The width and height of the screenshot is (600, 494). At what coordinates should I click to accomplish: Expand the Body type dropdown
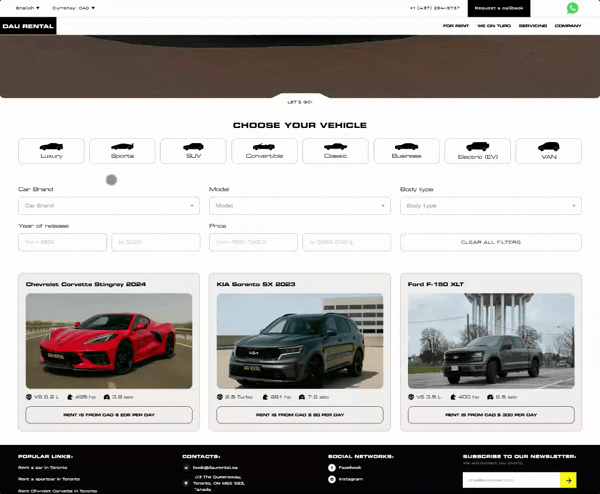click(x=491, y=205)
